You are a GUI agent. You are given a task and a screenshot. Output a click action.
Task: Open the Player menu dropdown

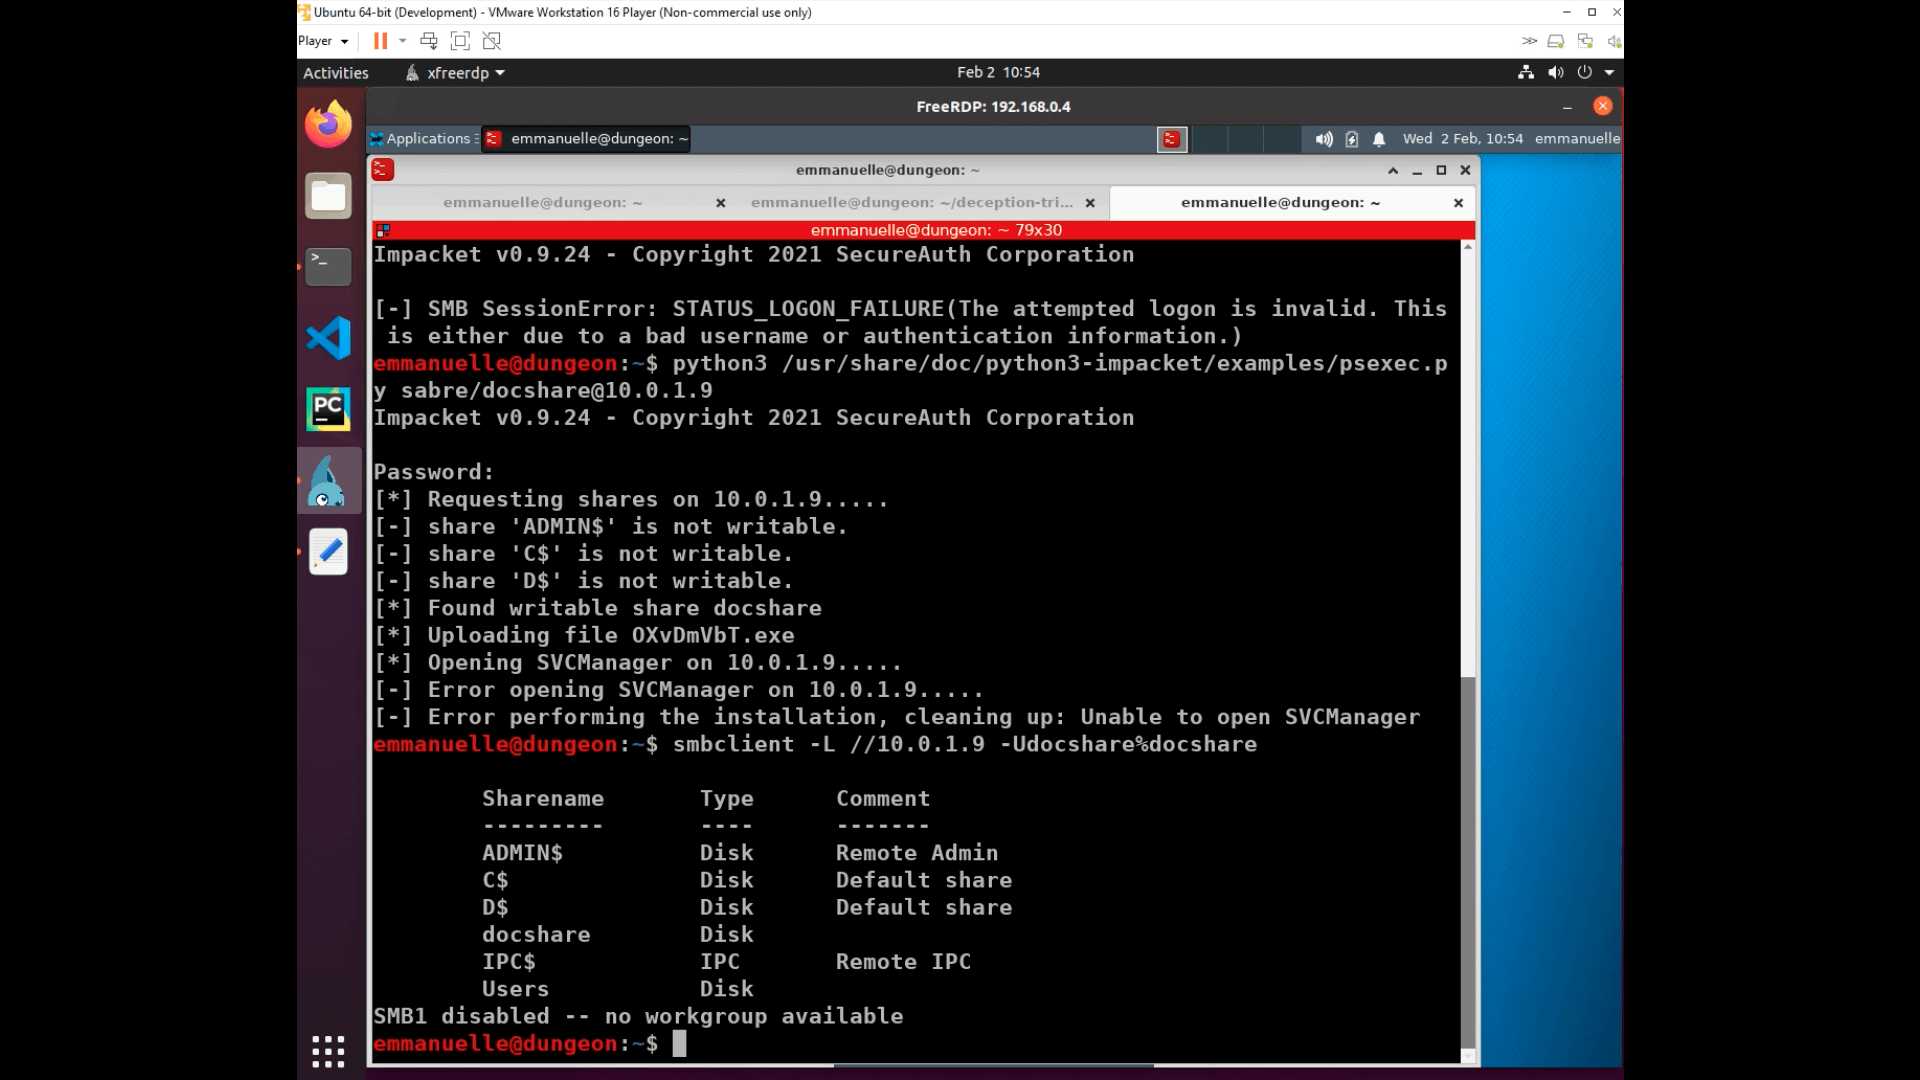coord(323,41)
